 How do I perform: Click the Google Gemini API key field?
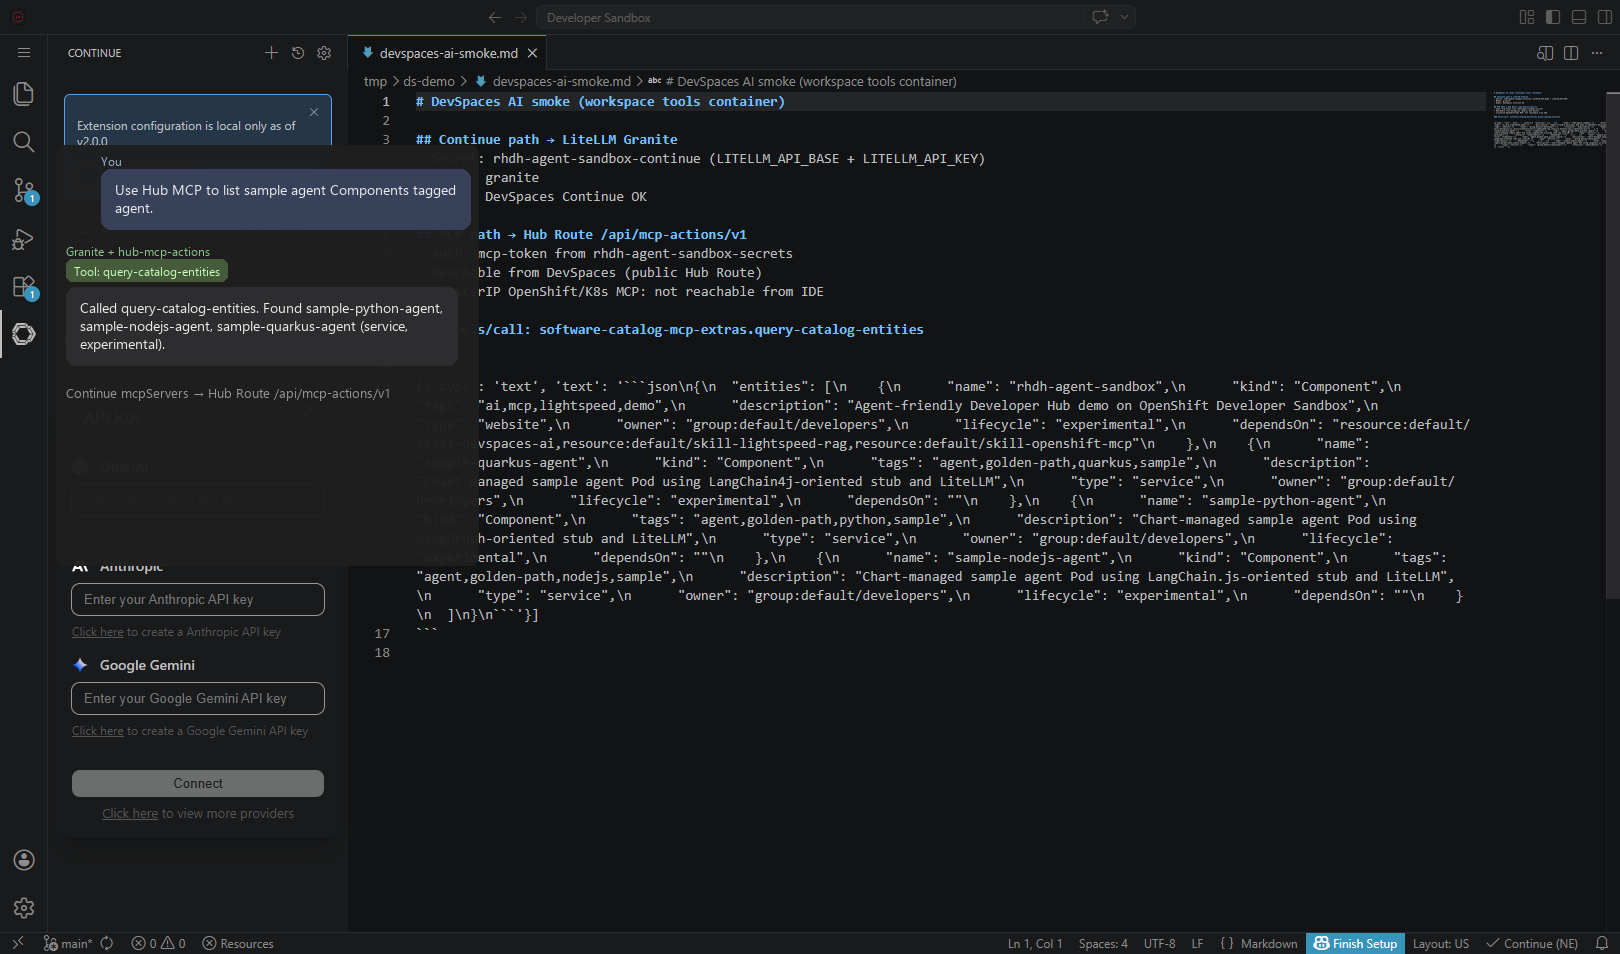coord(198,698)
